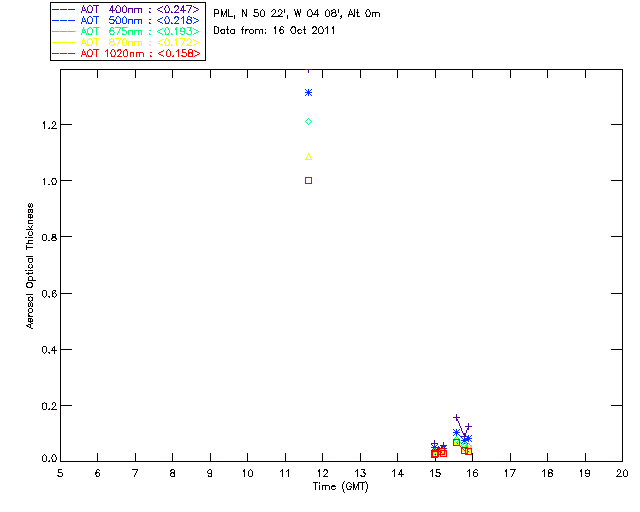Click x-axis tick label 16
Image resolution: width=640 pixels, height=512 pixels.
(472, 474)
